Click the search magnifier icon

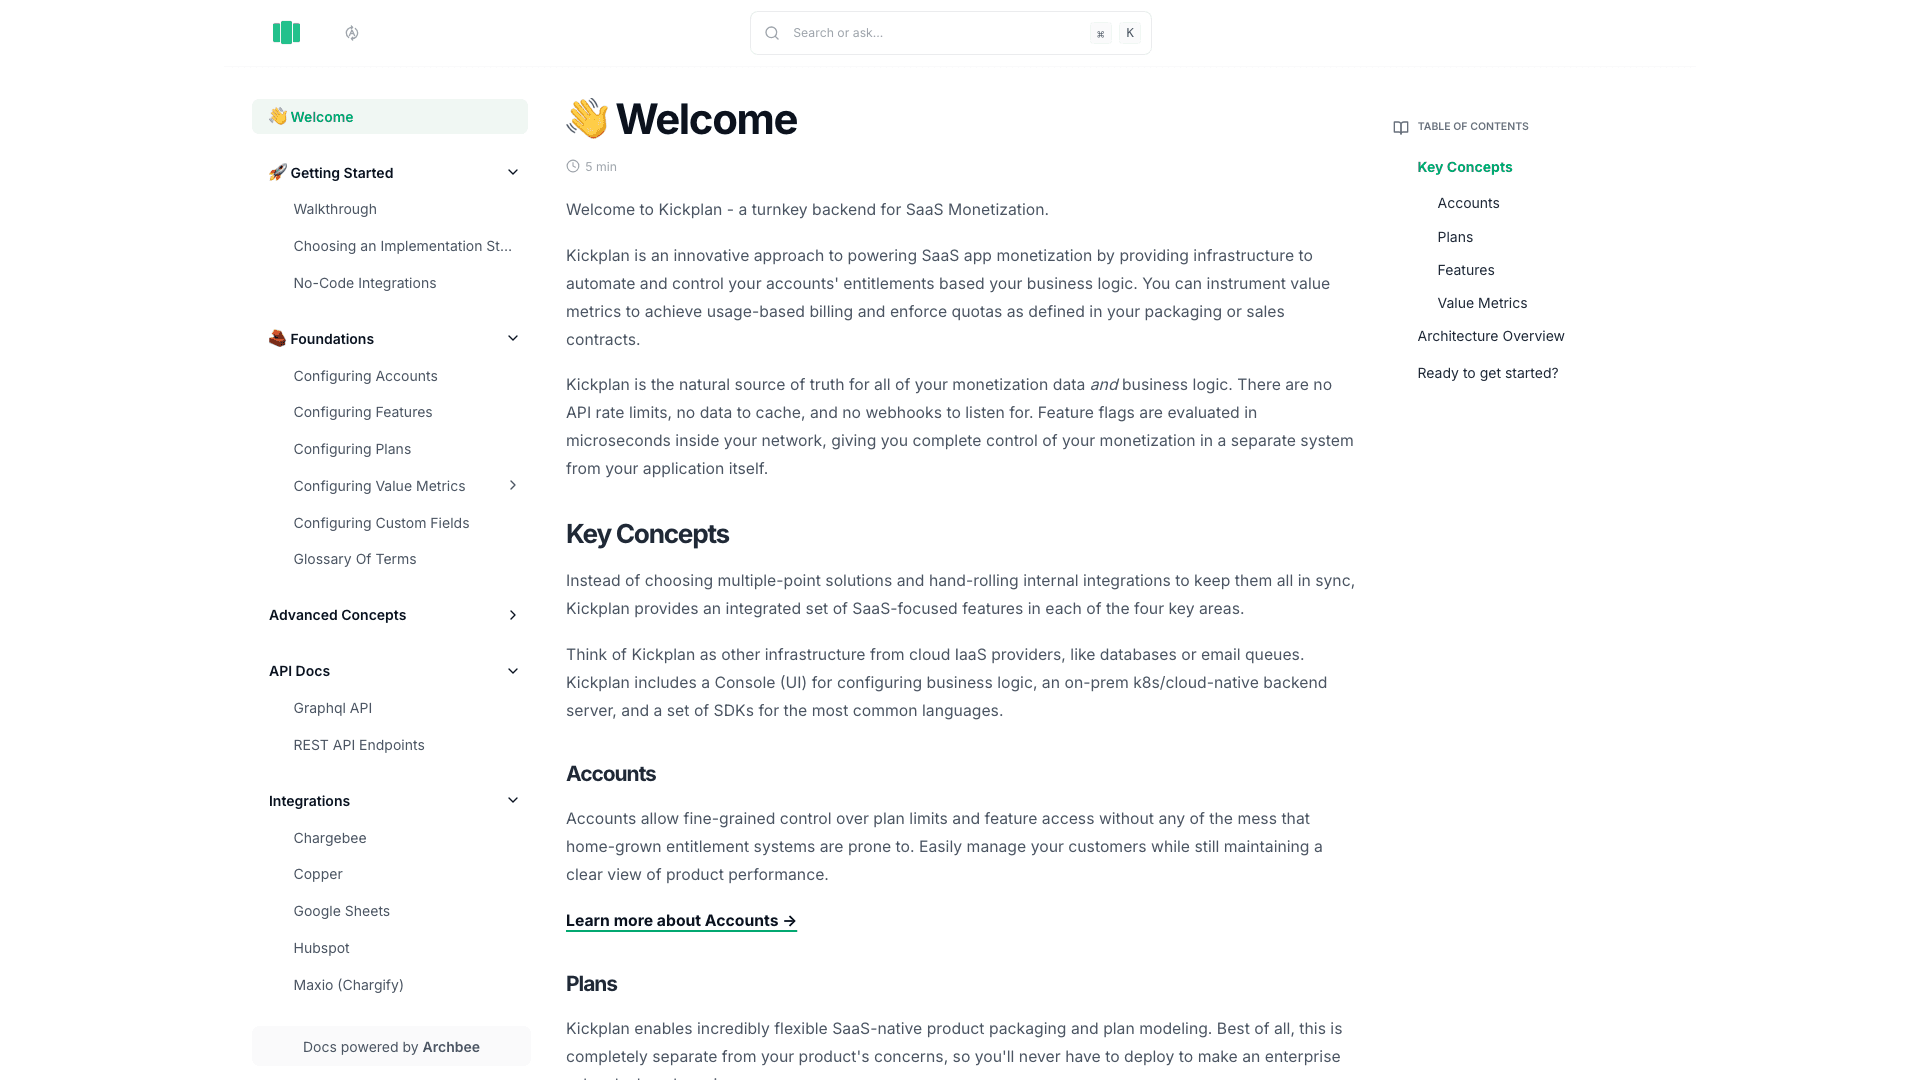point(772,32)
